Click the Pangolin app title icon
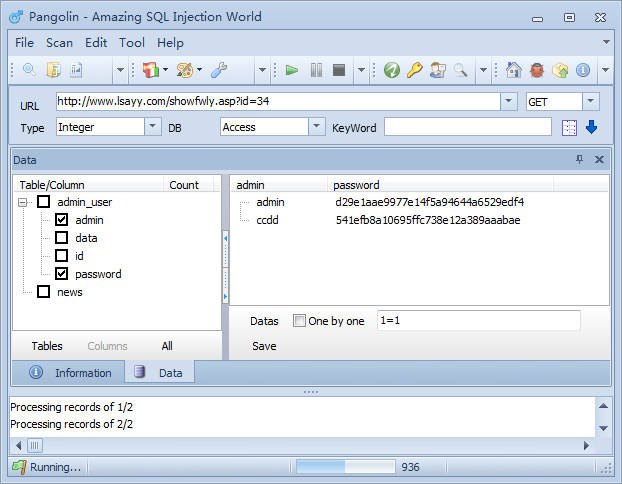The image size is (622, 484). point(16,17)
